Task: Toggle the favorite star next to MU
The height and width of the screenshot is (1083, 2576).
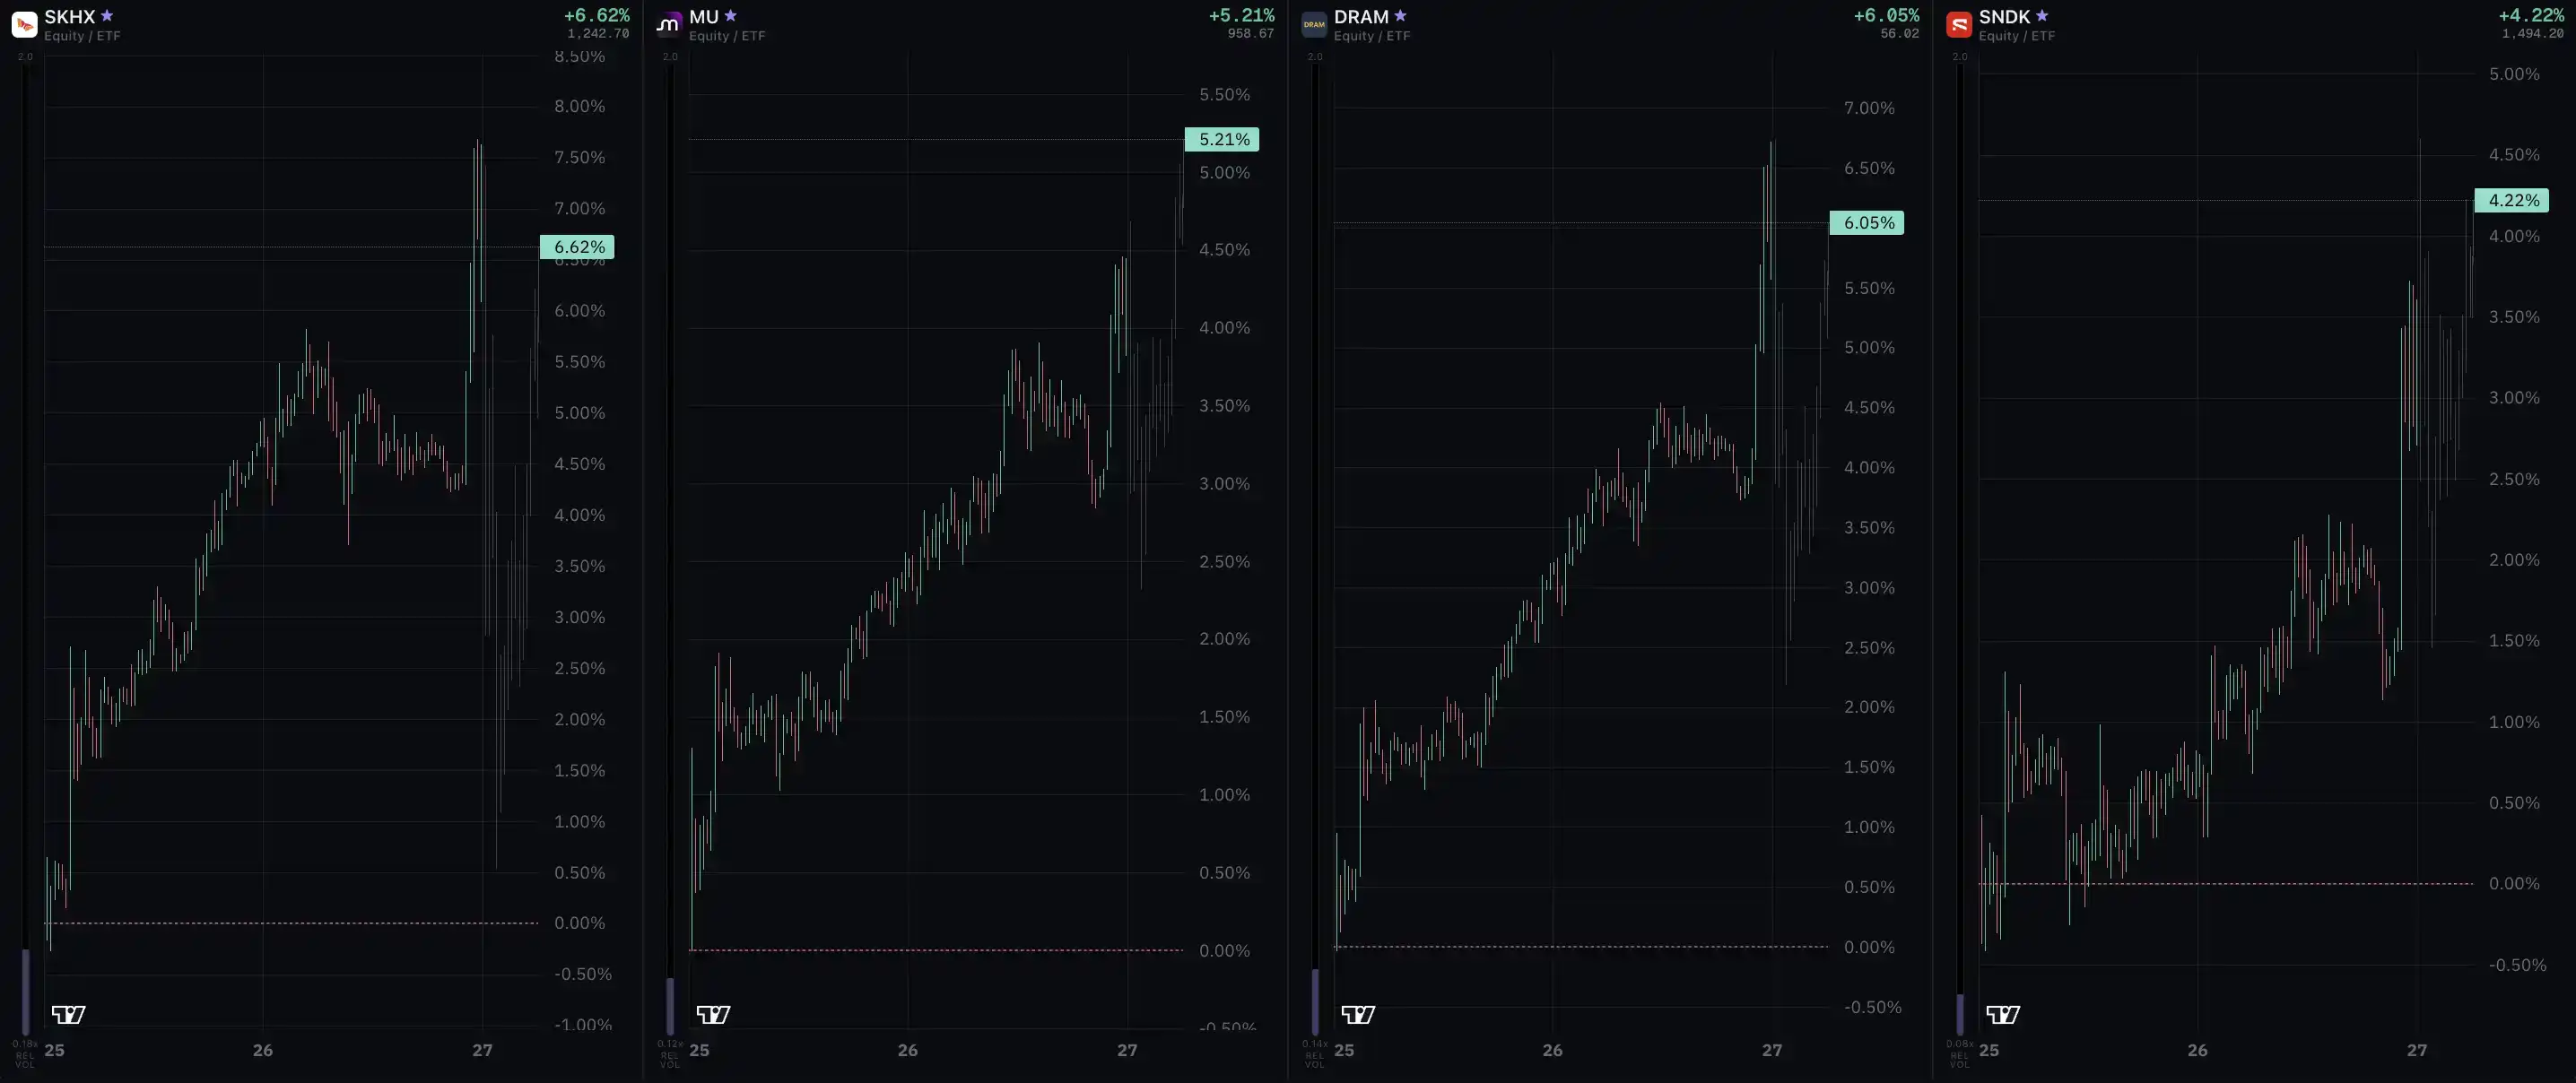Action: 731,16
